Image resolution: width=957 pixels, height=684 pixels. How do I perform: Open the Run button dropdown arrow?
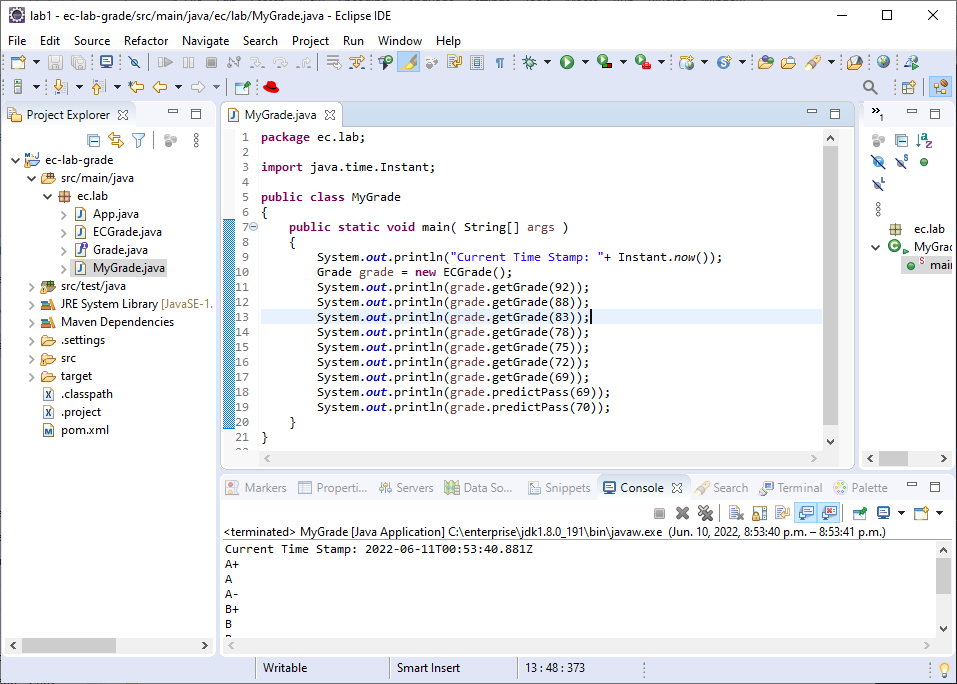pos(585,62)
